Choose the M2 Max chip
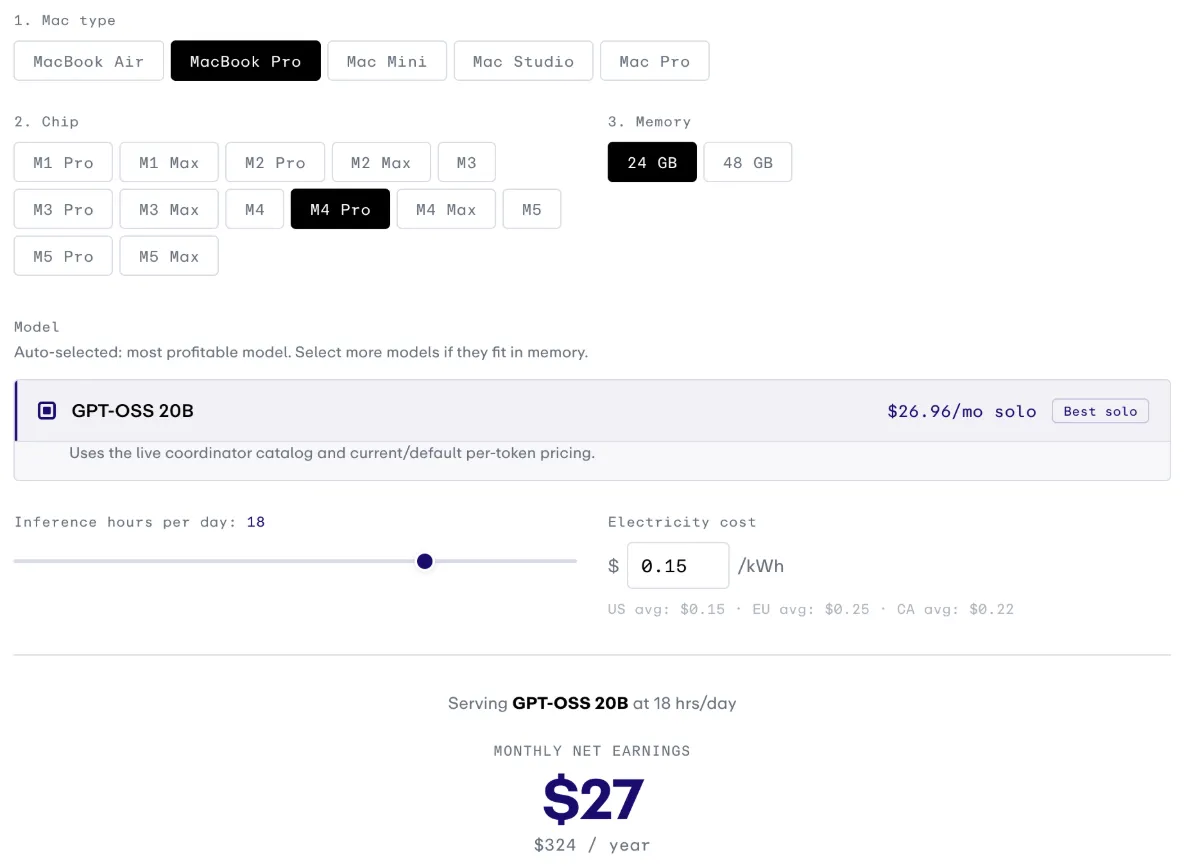The height and width of the screenshot is (866, 1200). 381,162
